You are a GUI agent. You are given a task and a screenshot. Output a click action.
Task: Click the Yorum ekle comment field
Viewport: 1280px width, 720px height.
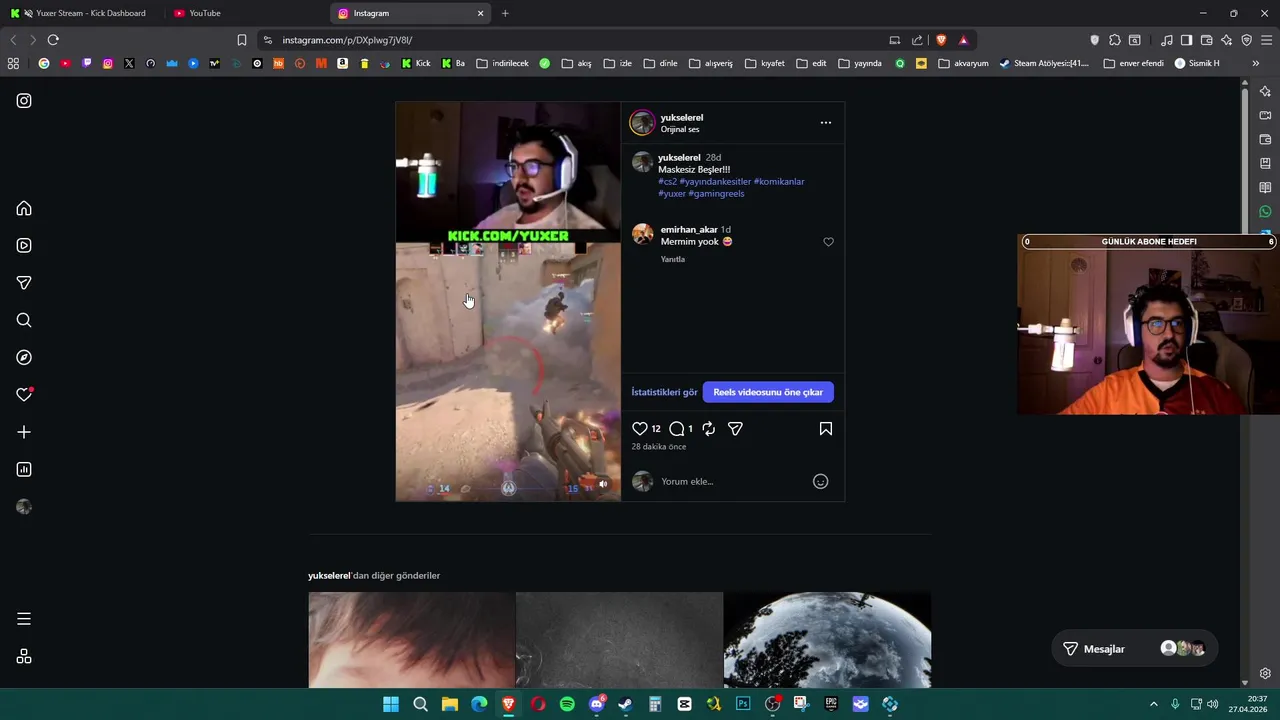tap(733, 481)
